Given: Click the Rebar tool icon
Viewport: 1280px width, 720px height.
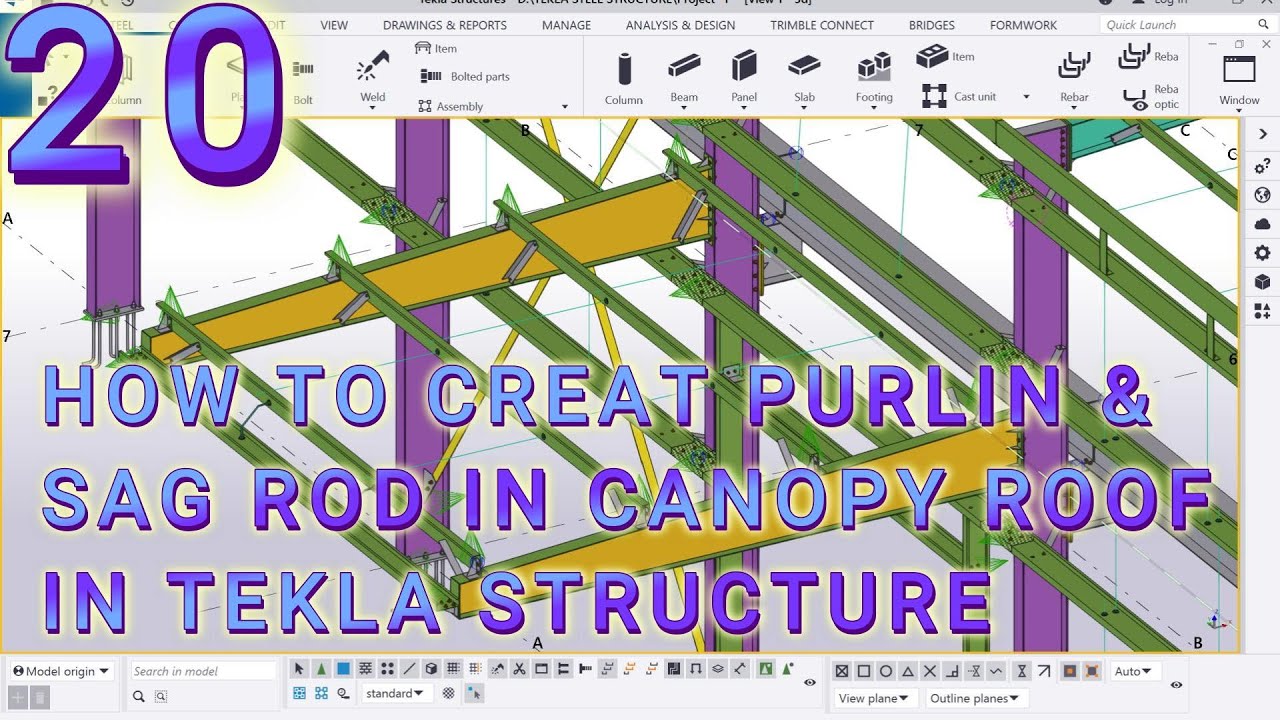Looking at the screenshot, I should point(1074,66).
